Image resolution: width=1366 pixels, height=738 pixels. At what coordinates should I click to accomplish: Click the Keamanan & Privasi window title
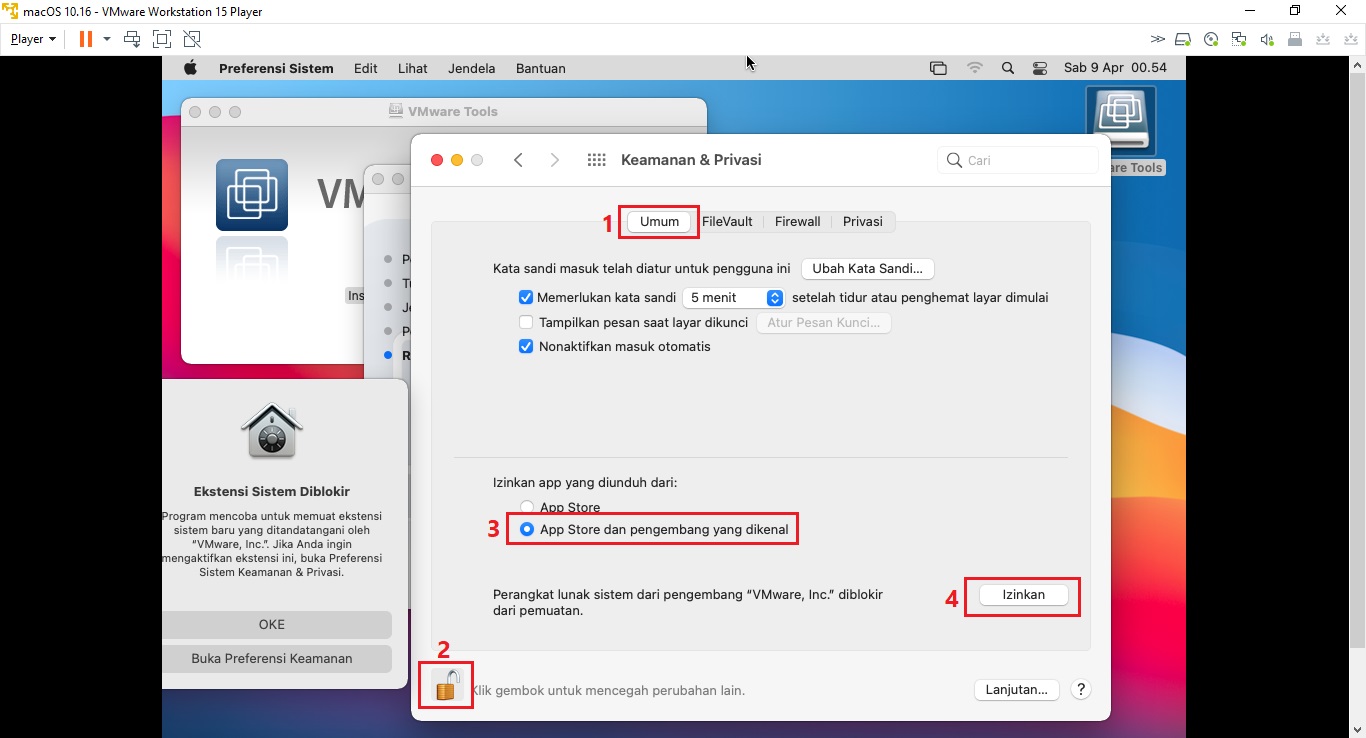pyautogui.click(x=691, y=160)
